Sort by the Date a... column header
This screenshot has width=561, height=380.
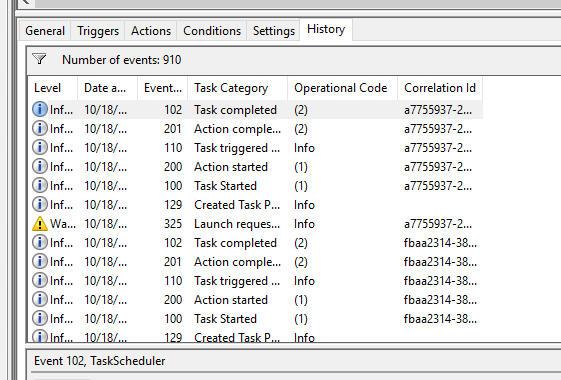(x=108, y=88)
